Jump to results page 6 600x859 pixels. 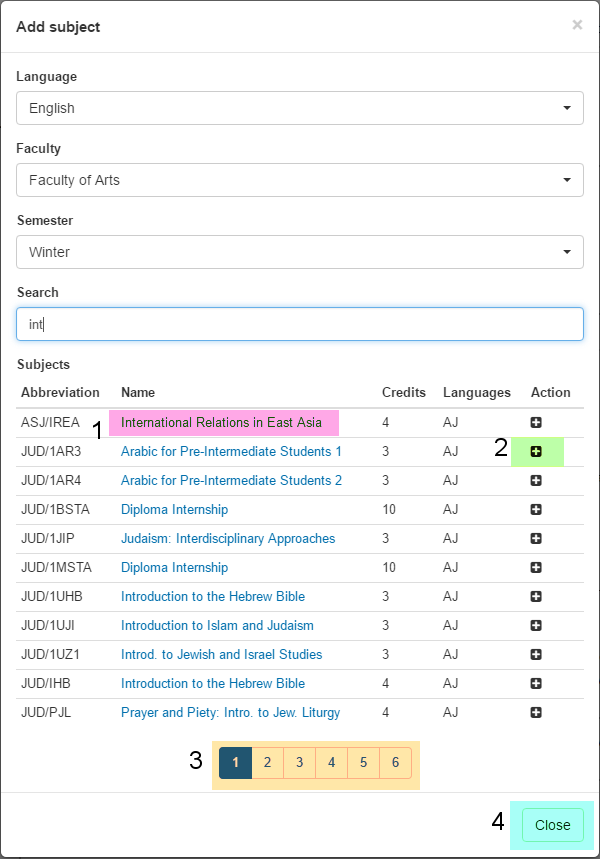click(395, 763)
